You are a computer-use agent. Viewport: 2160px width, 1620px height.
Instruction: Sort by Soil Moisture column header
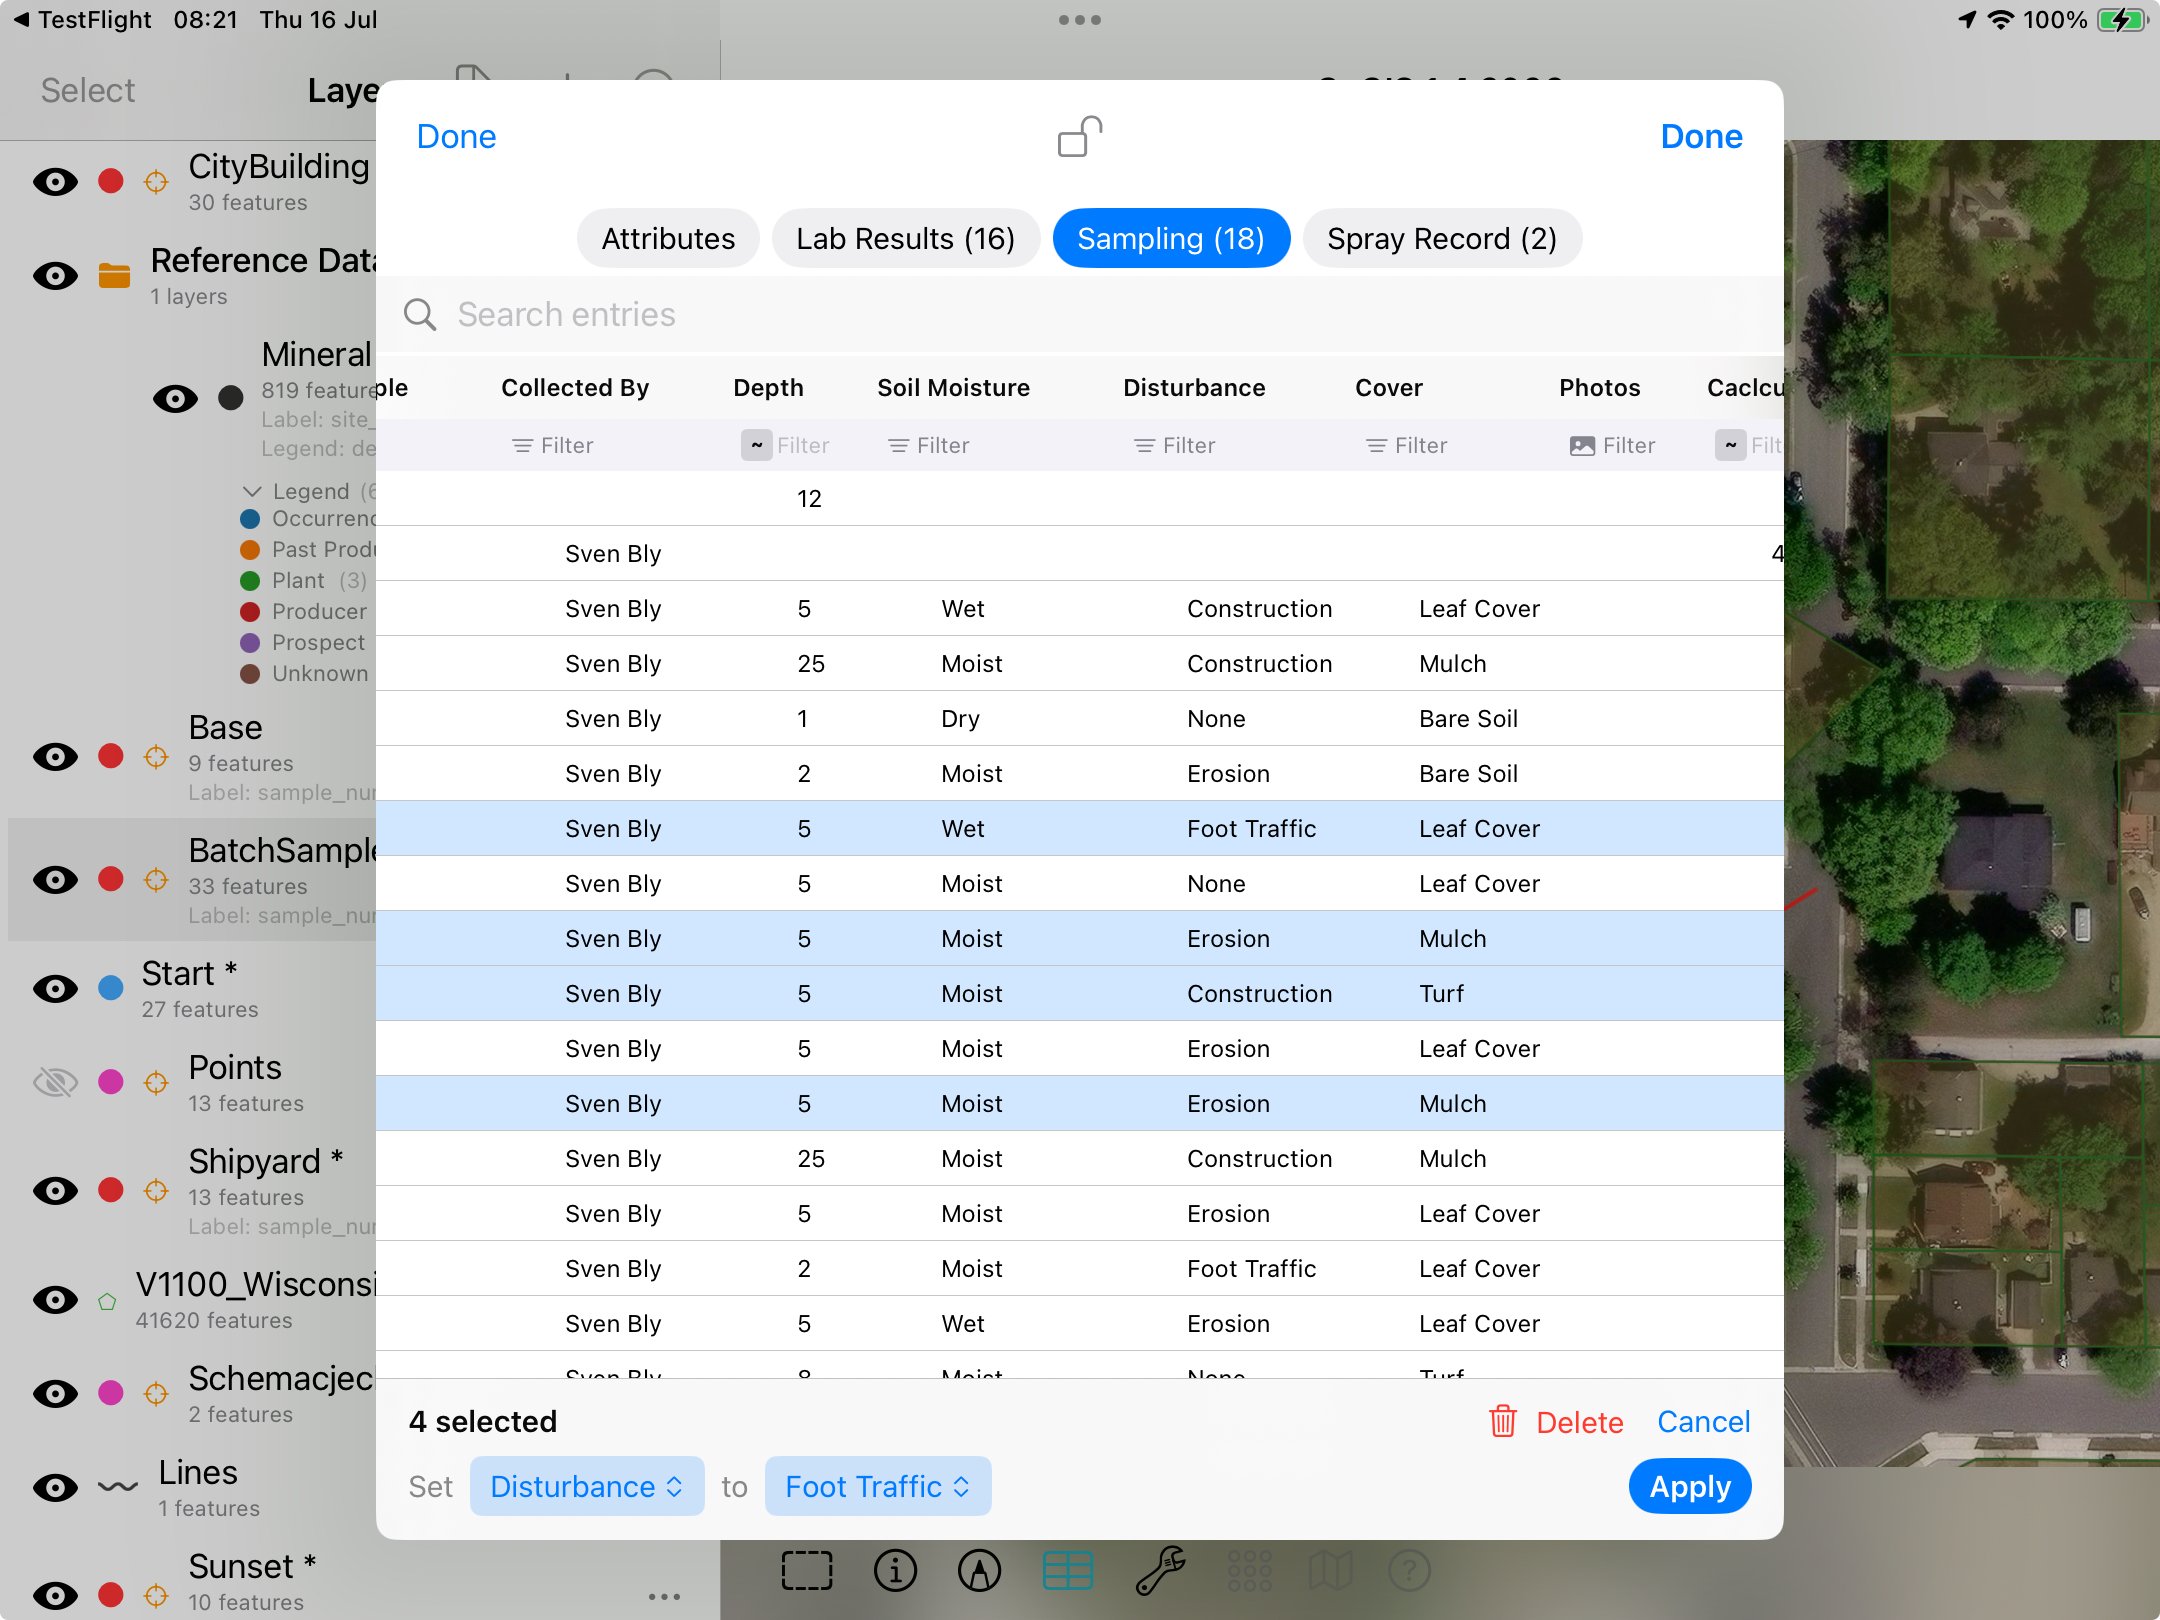(x=953, y=388)
